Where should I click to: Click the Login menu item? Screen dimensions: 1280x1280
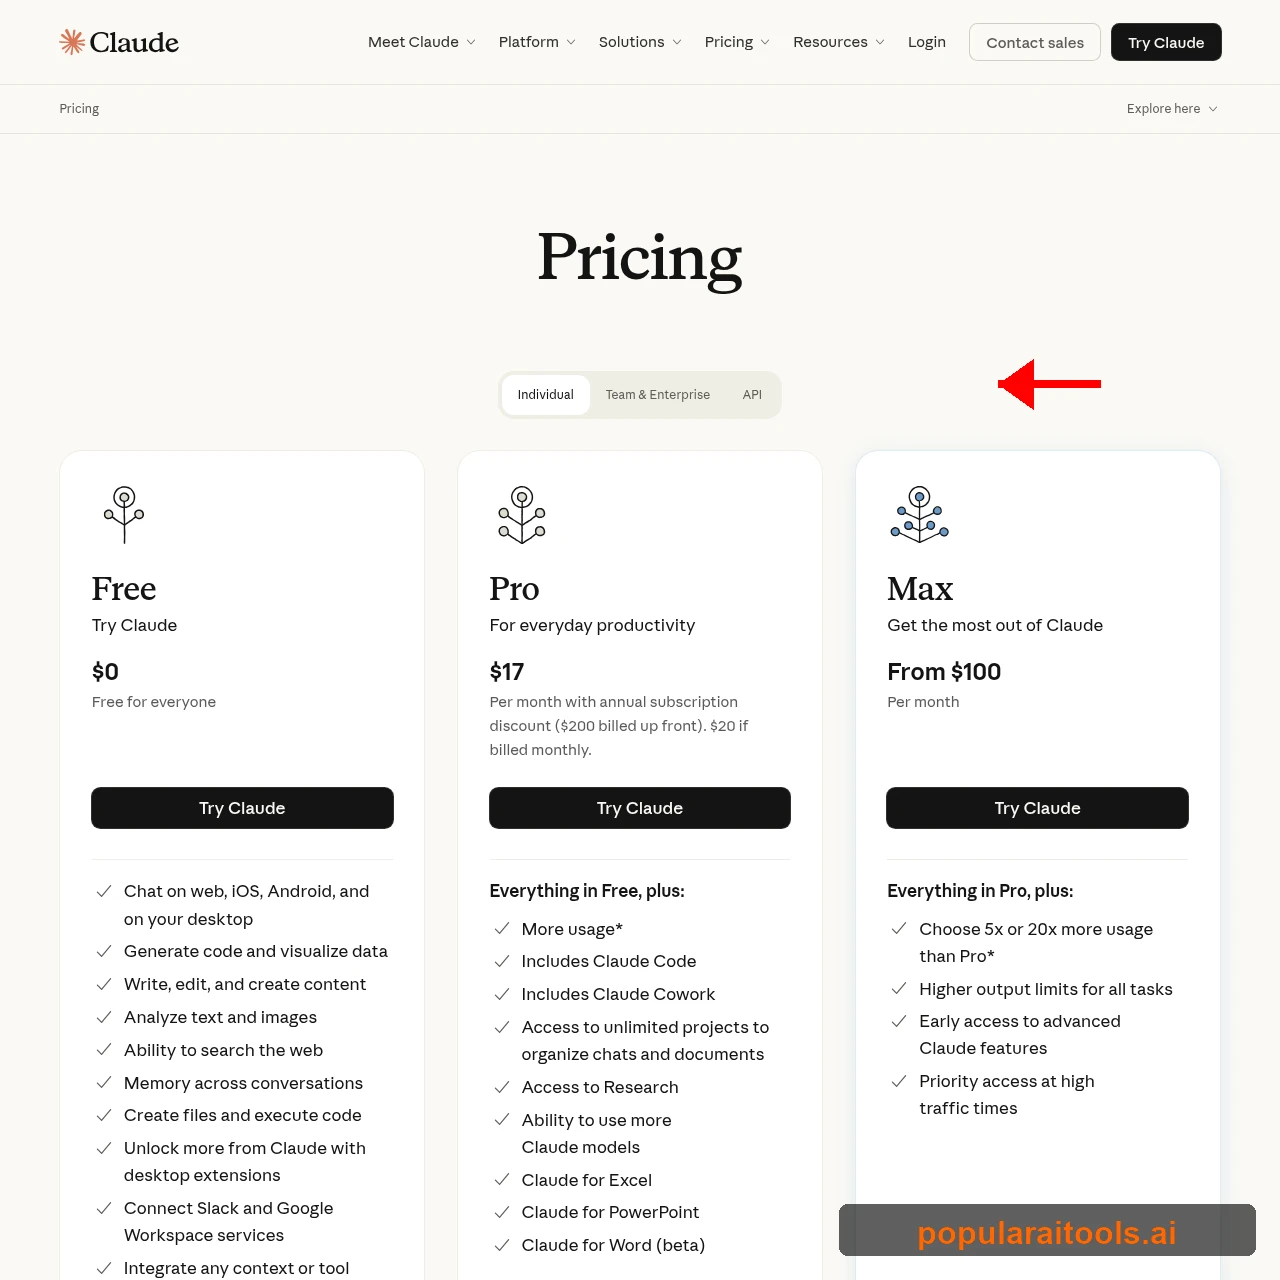[x=926, y=42]
